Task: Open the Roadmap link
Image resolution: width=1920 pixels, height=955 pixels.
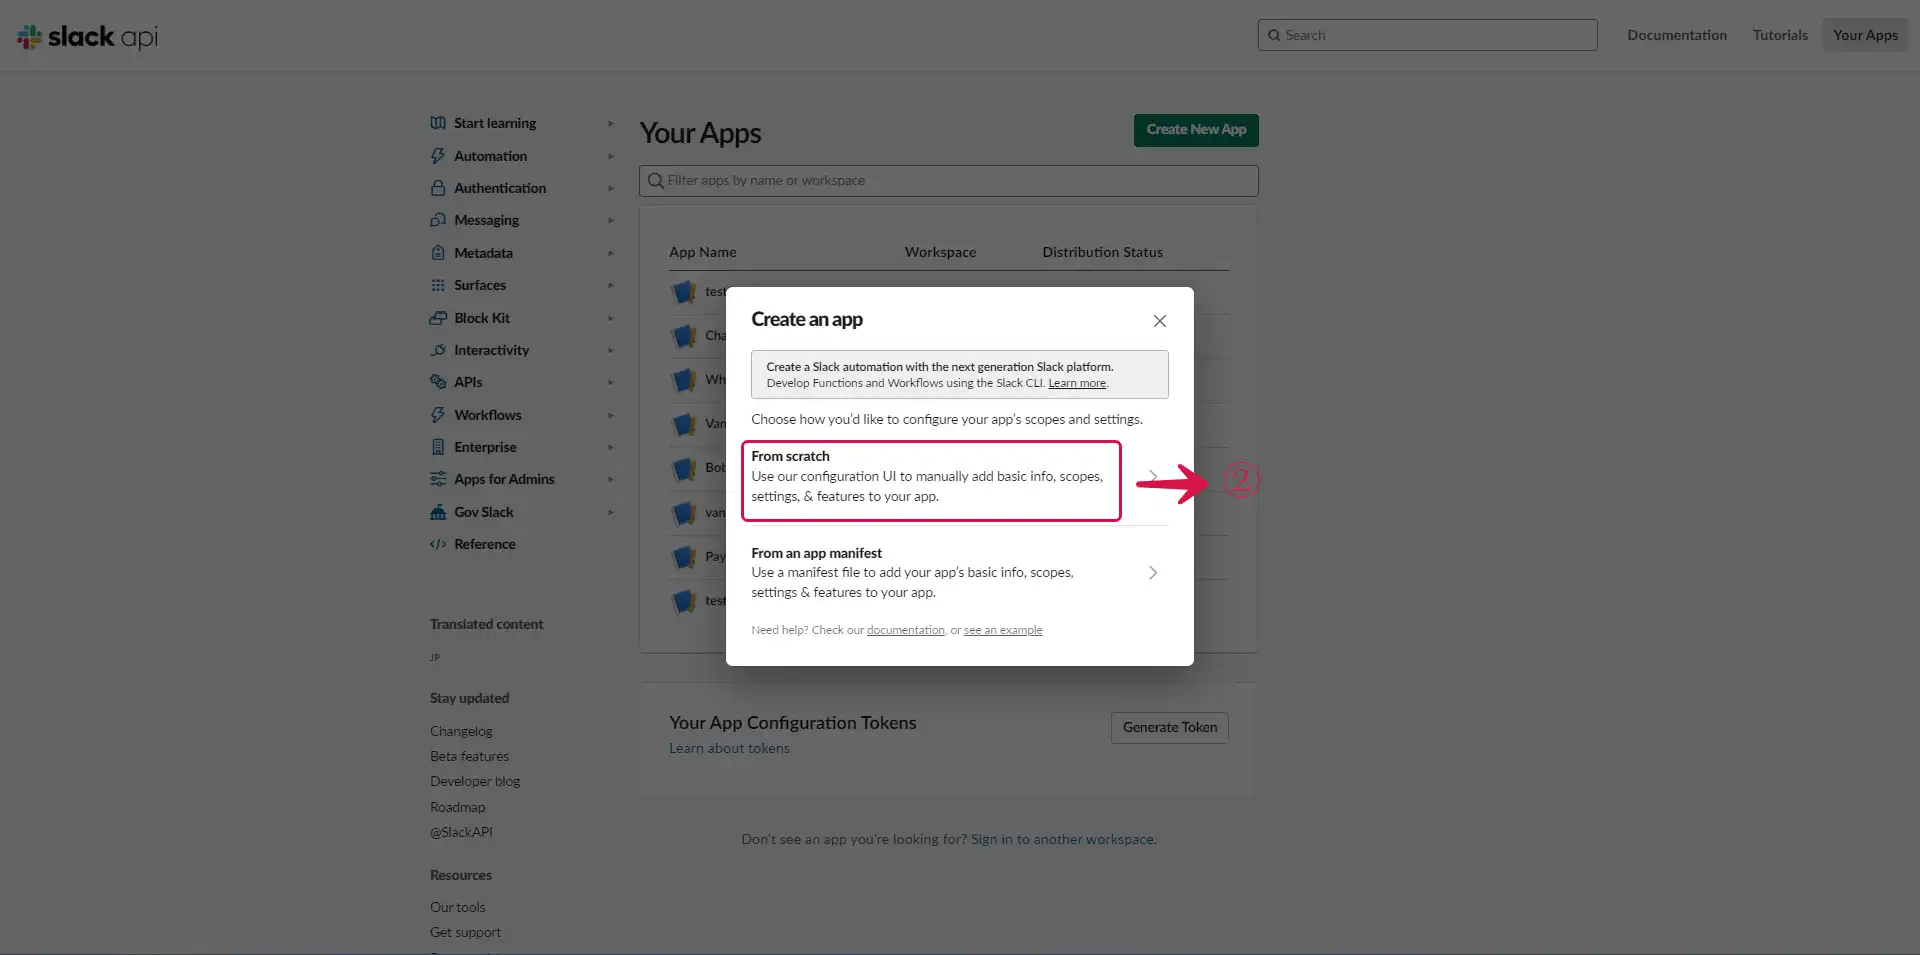Action: [x=457, y=807]
